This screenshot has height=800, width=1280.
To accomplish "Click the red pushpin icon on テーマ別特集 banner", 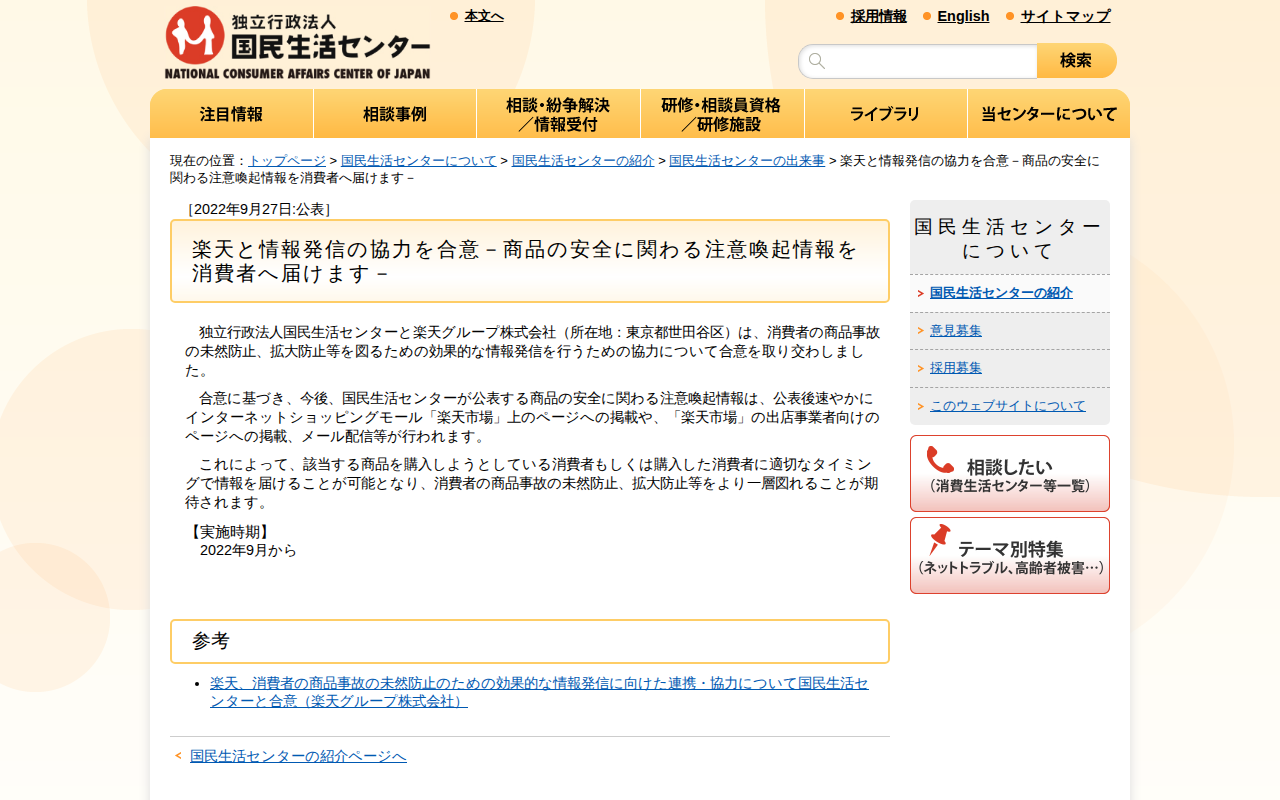I will coord(939,540).
